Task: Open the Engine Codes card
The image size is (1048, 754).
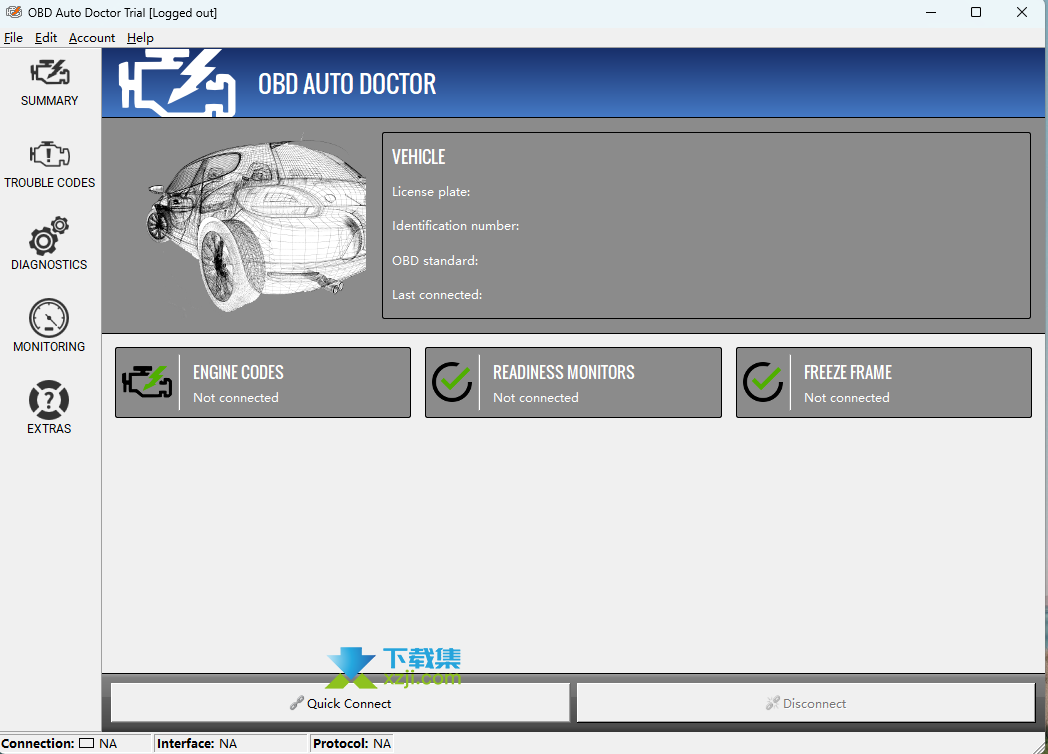Action: pyautogui.click(x=263, y=382)
